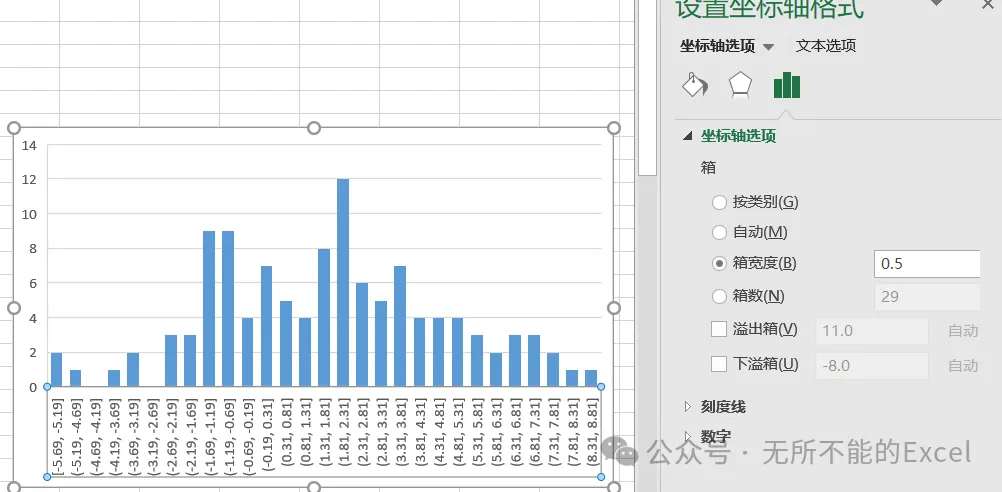The image size is (1002, 492).
Task: Click the bin width field showing 0.5
Action: [x=927, y=264]
